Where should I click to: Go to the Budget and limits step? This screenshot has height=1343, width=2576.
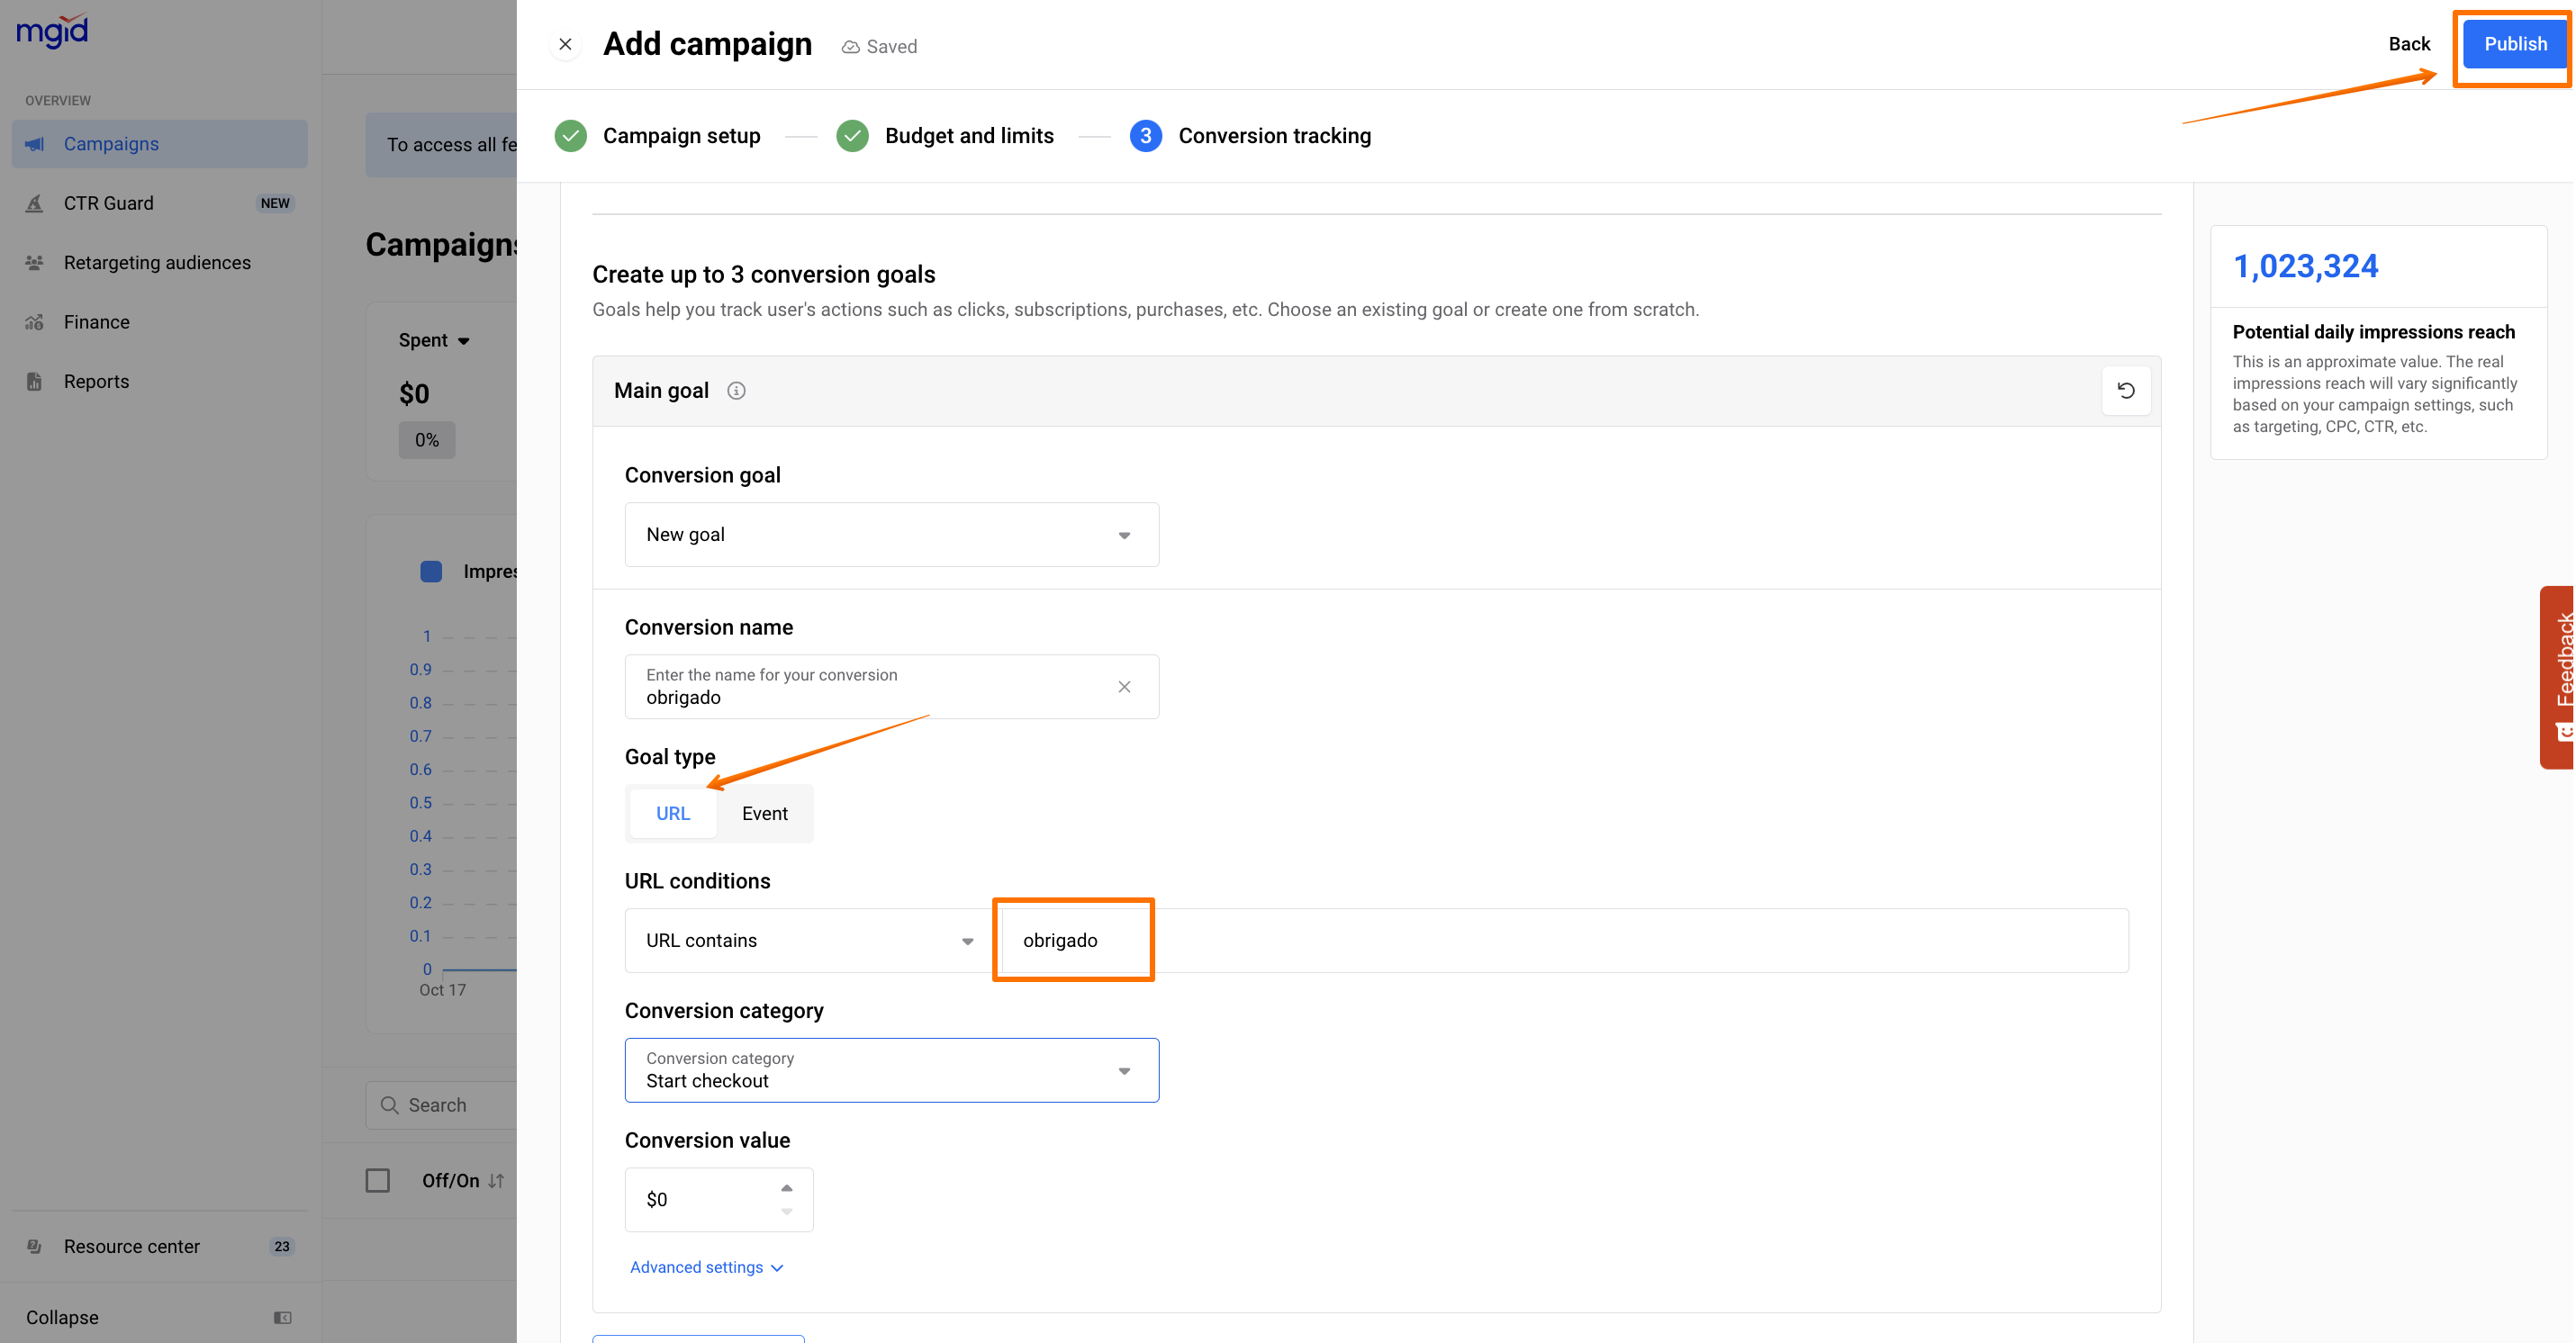pyautogui.click(x=968, y=136)
